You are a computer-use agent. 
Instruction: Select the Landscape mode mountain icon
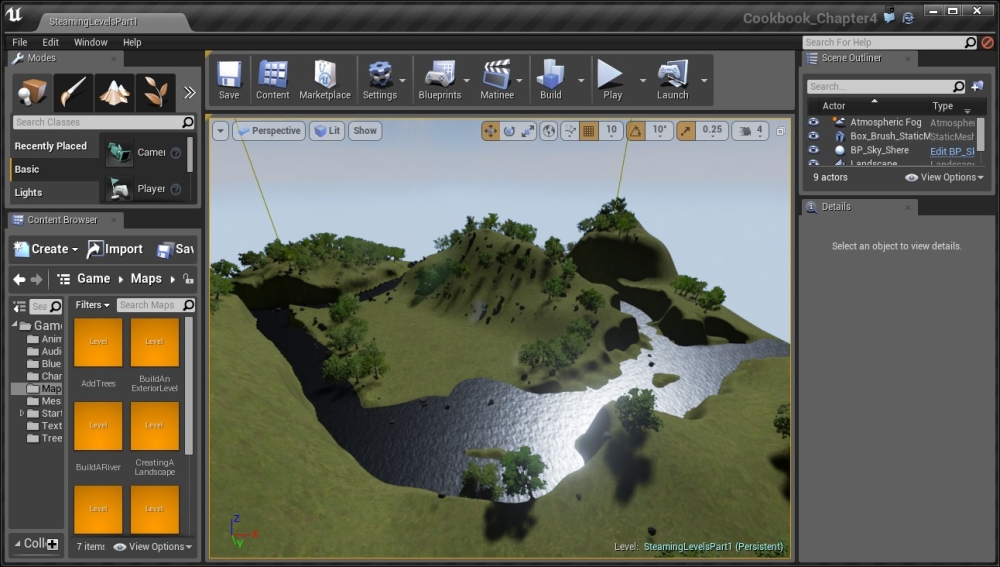[x=114, y=92]
